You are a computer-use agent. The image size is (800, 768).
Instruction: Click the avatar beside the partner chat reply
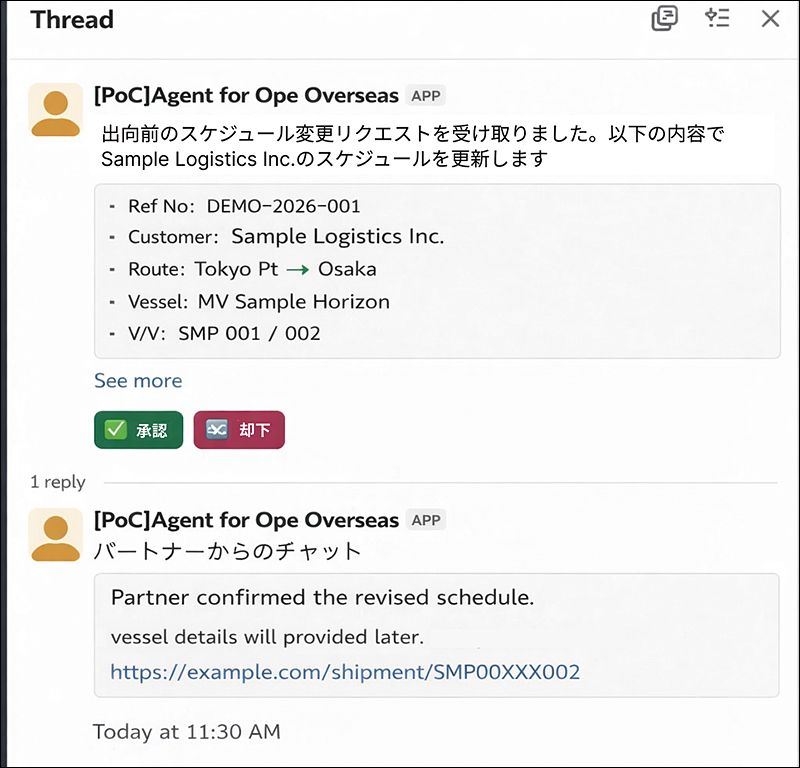click(x=56, y=534)
